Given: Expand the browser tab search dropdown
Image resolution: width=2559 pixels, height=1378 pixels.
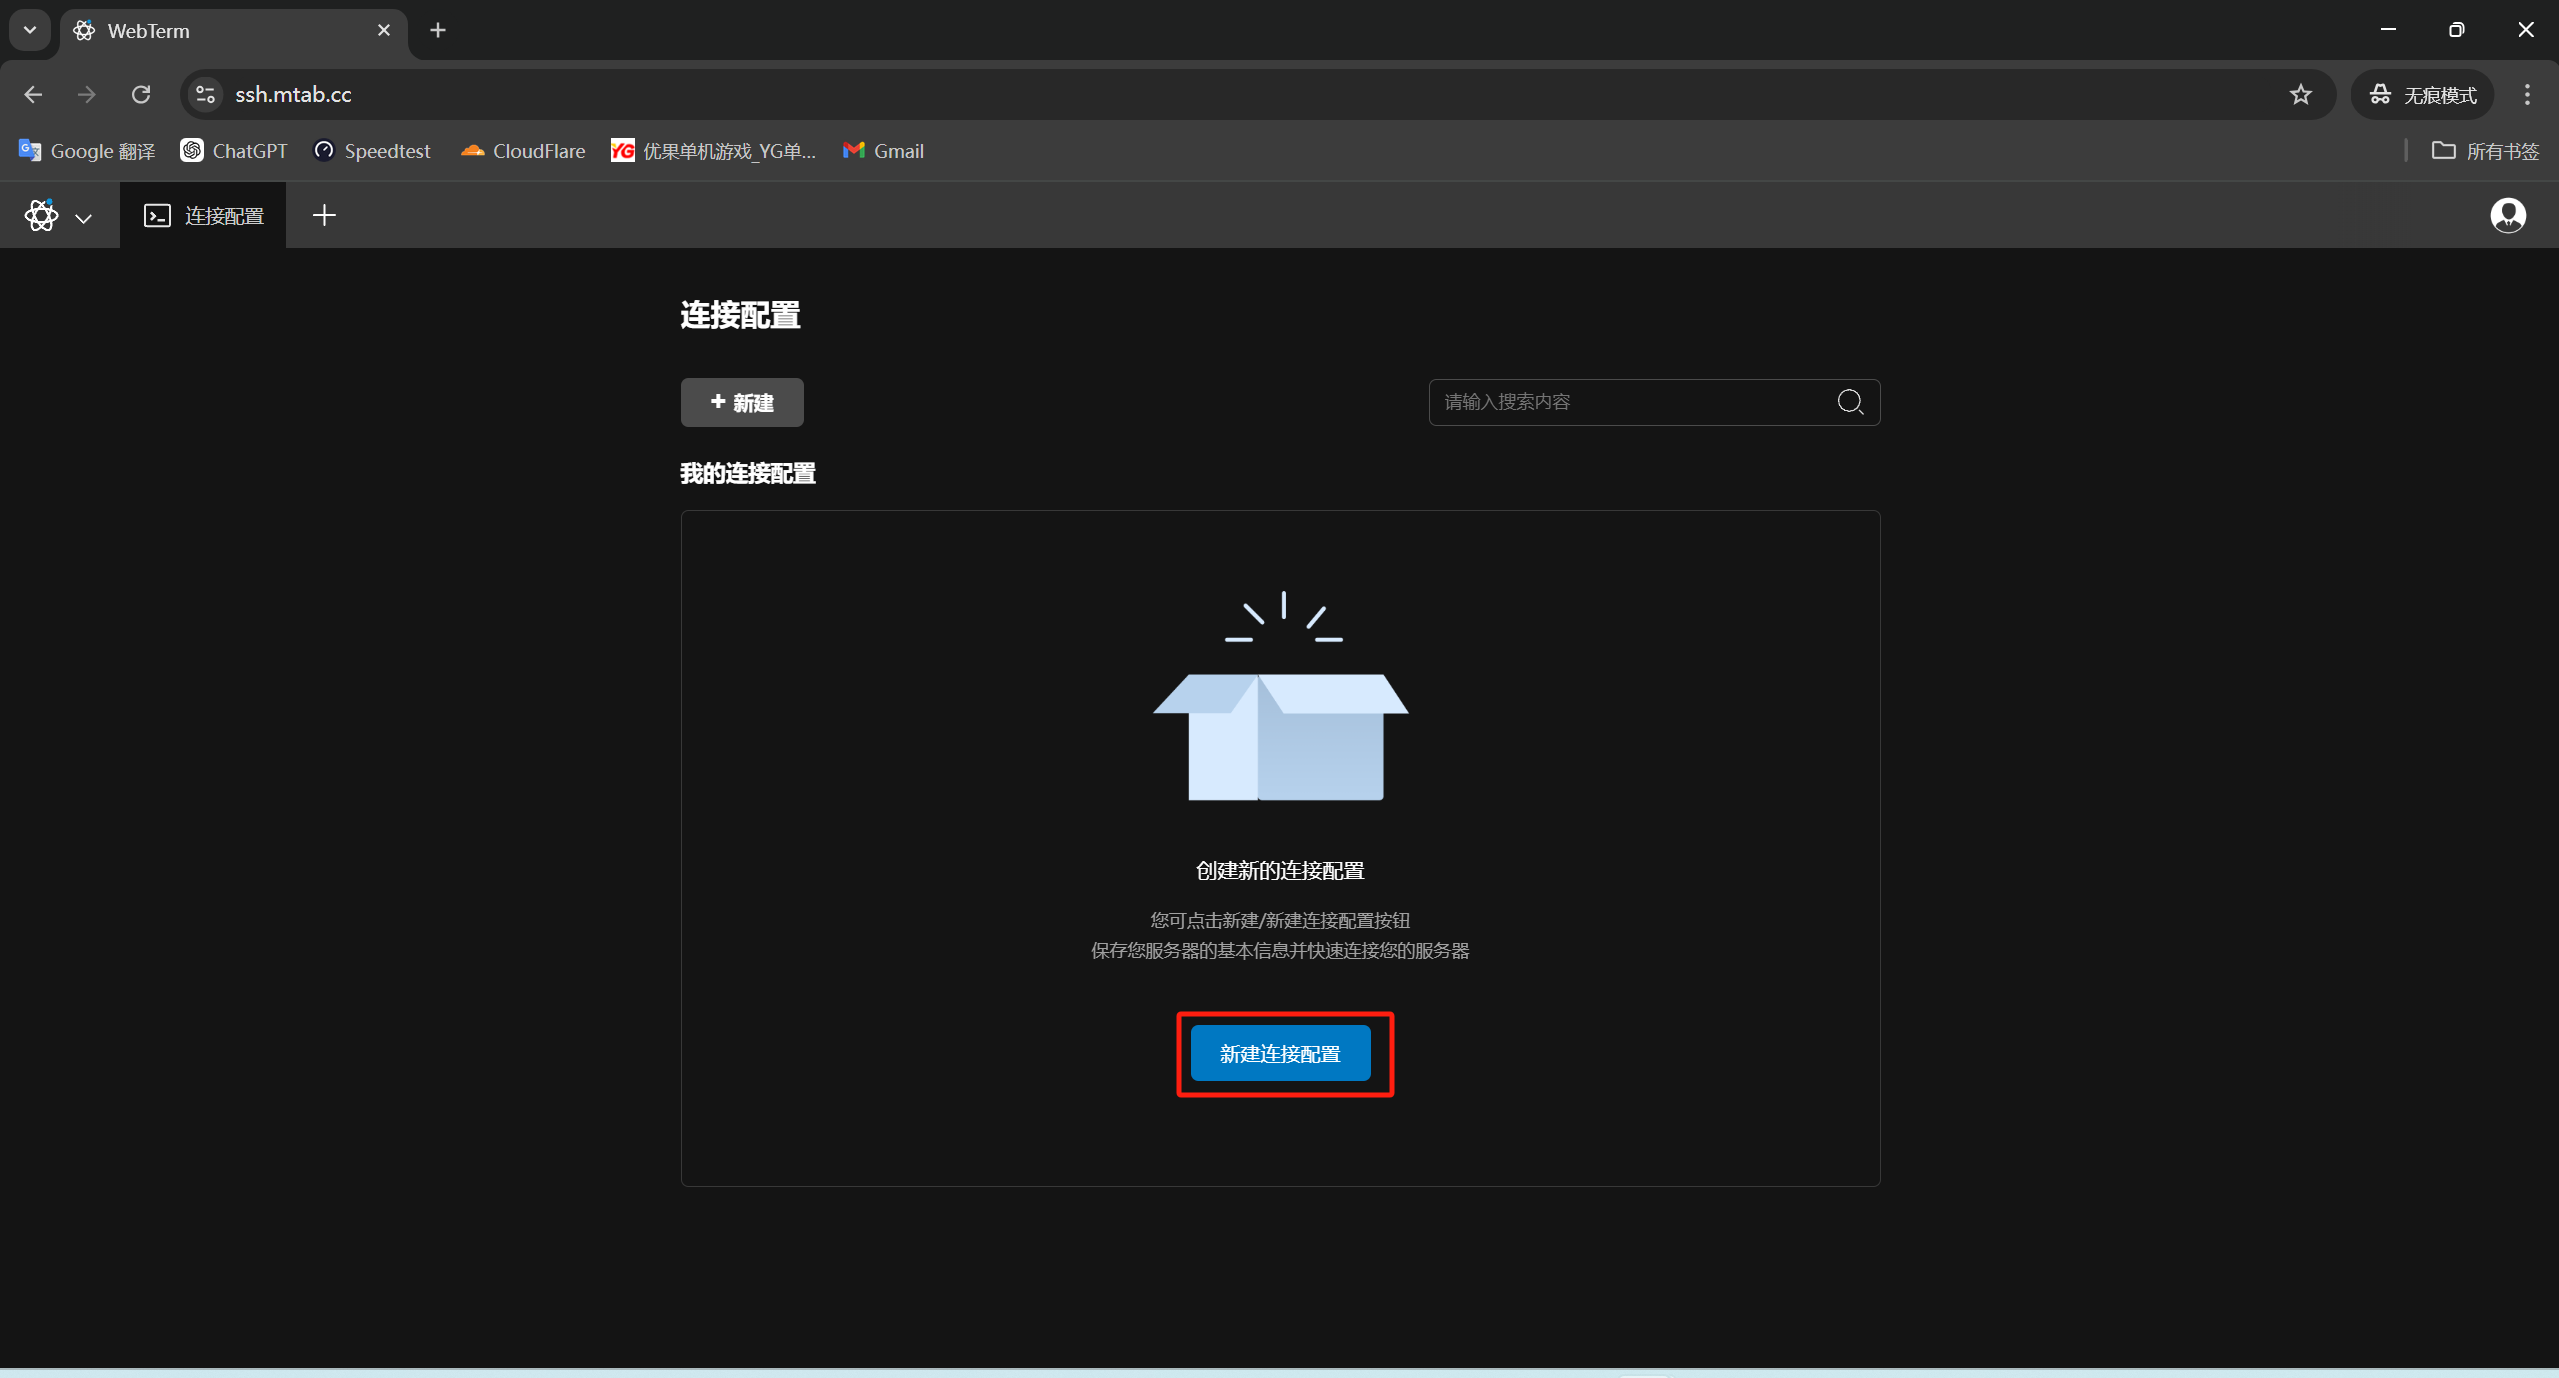Looking at the screenshot, I should (30, 30).
